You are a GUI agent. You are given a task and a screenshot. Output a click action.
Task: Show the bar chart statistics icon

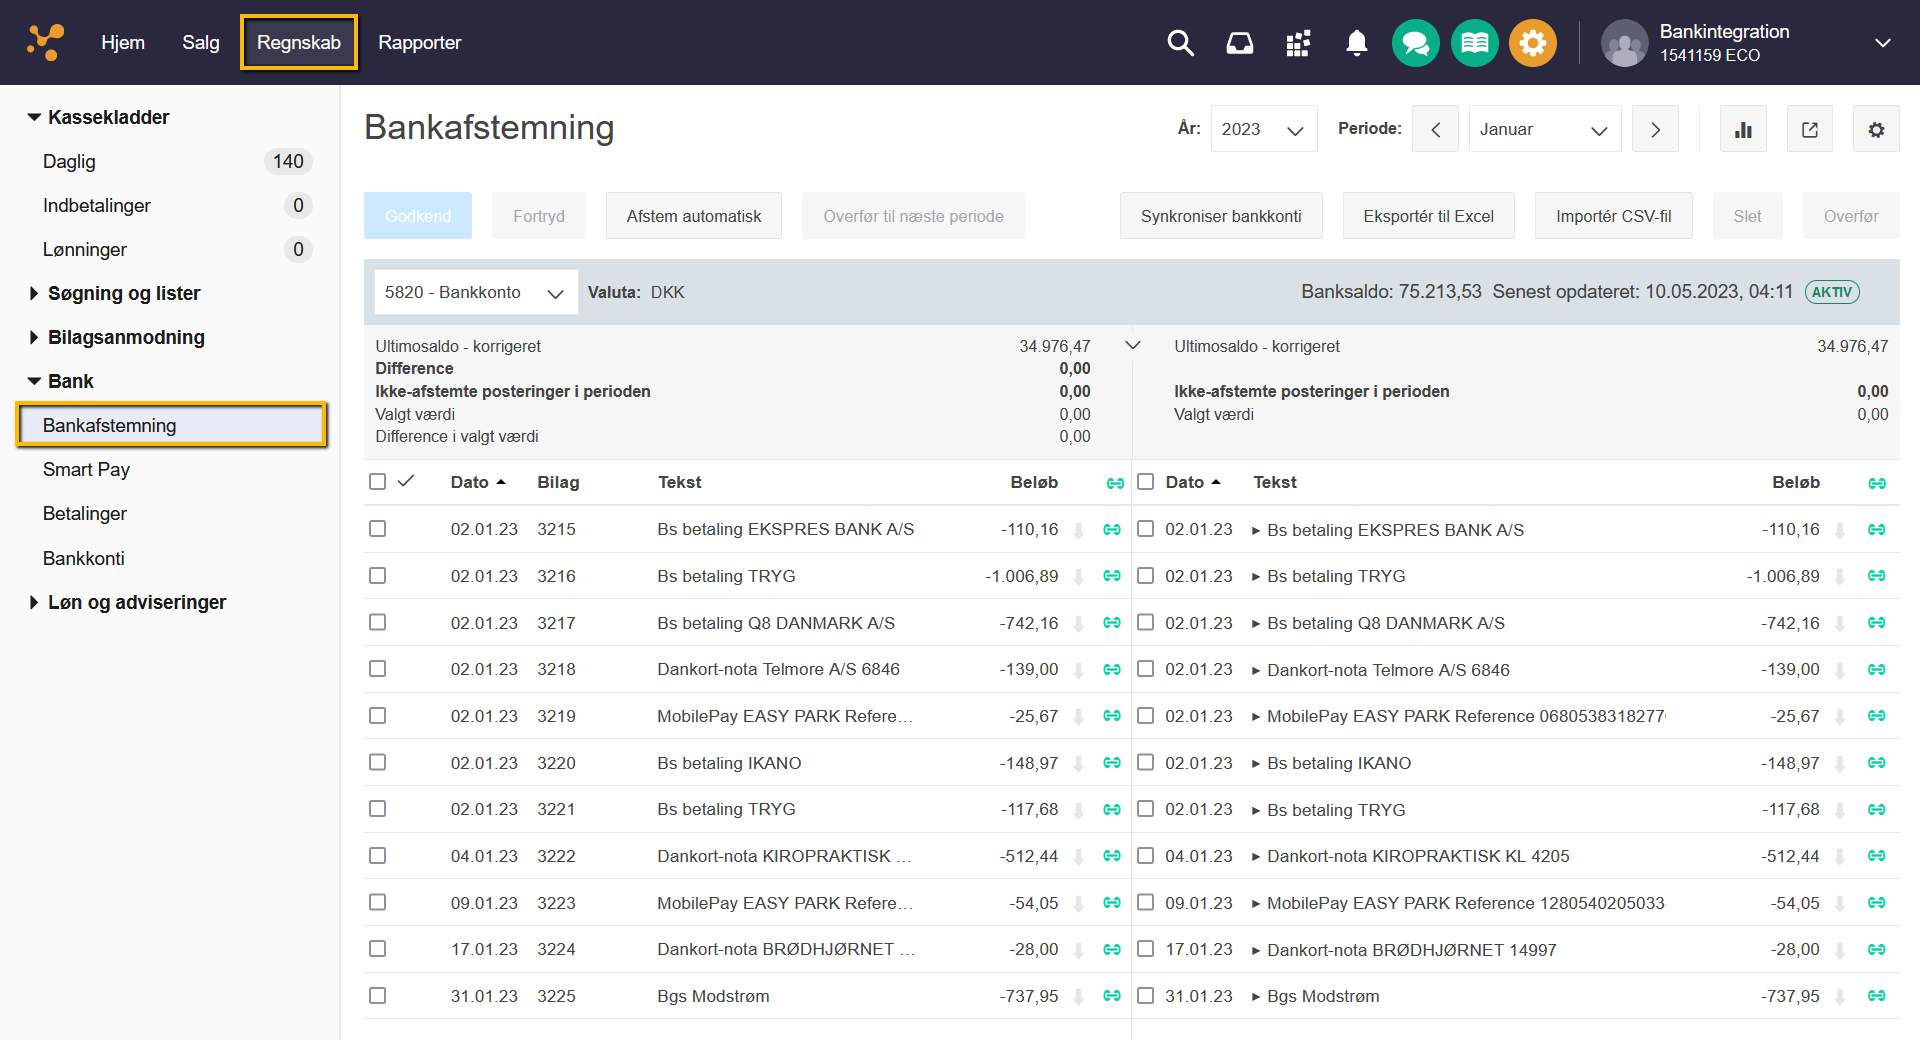click(1743, 129)
